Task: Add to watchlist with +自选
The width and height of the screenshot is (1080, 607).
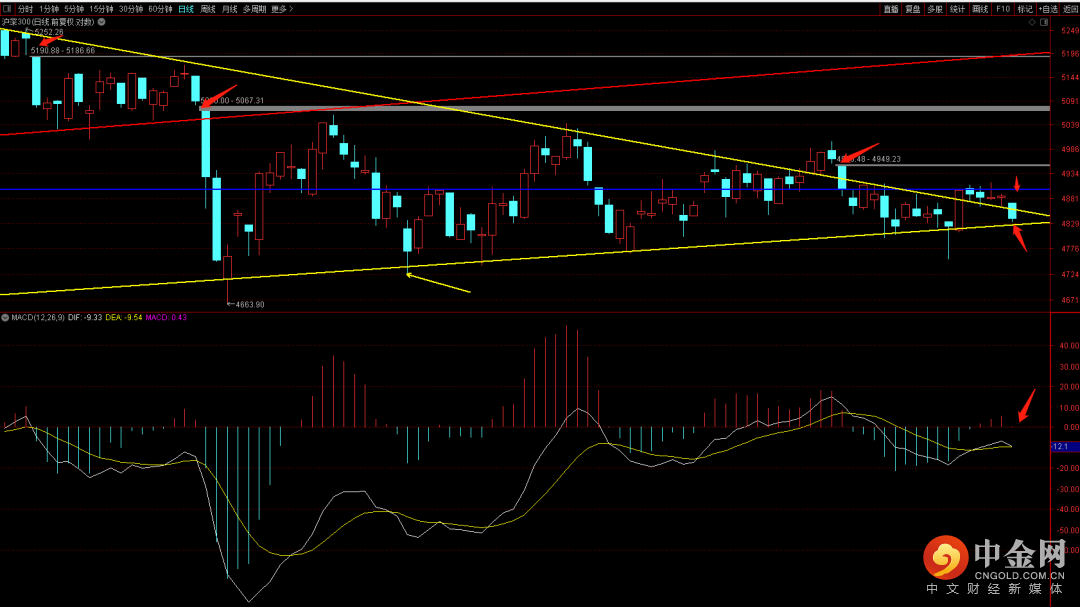Action: tap(1048, 9)
